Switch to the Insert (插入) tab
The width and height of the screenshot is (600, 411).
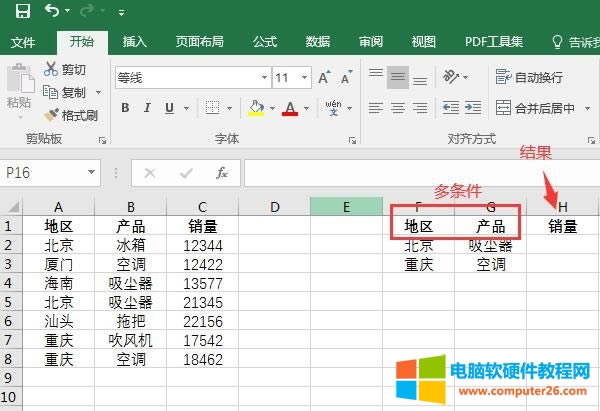click(135, 41)
